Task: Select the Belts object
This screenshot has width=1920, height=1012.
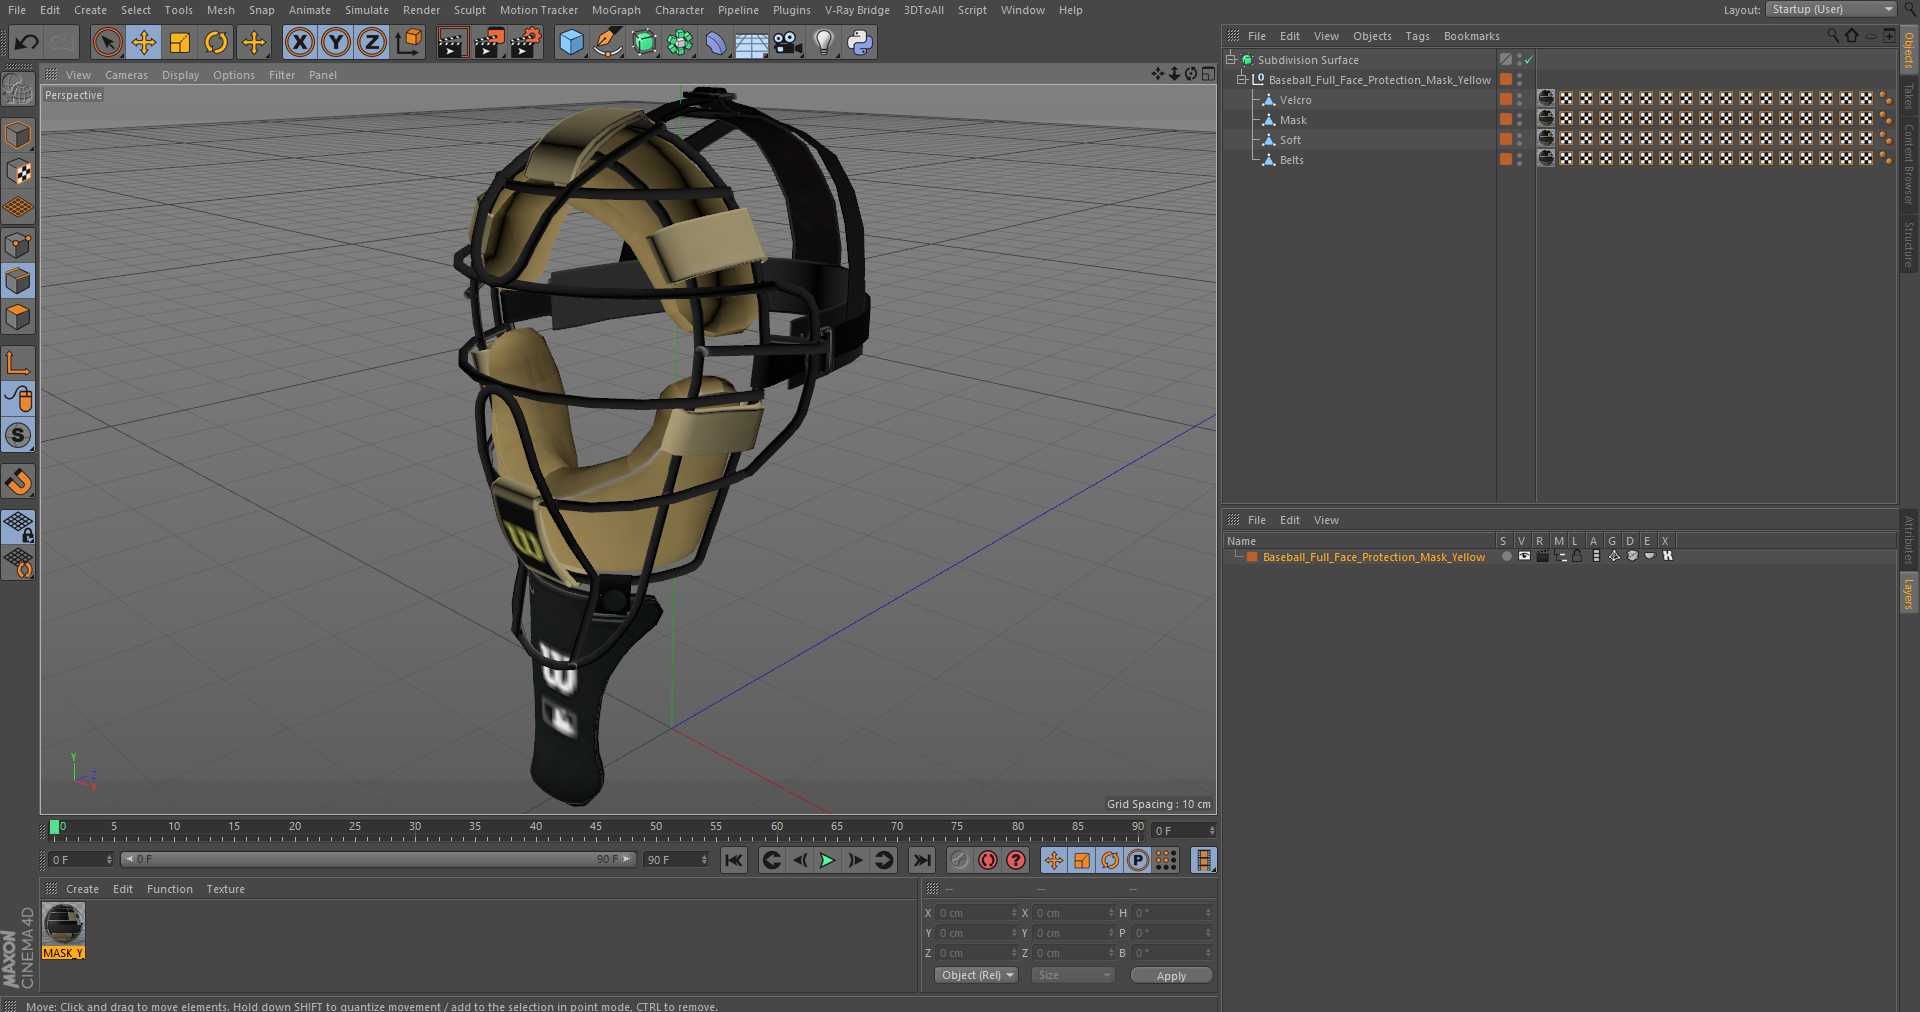Action: point(1291,160)
